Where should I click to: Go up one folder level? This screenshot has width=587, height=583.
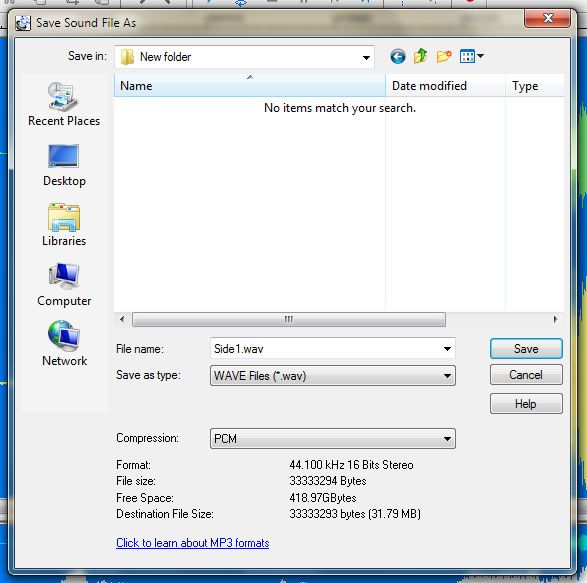pyautogui.click(x=420, y=56)
